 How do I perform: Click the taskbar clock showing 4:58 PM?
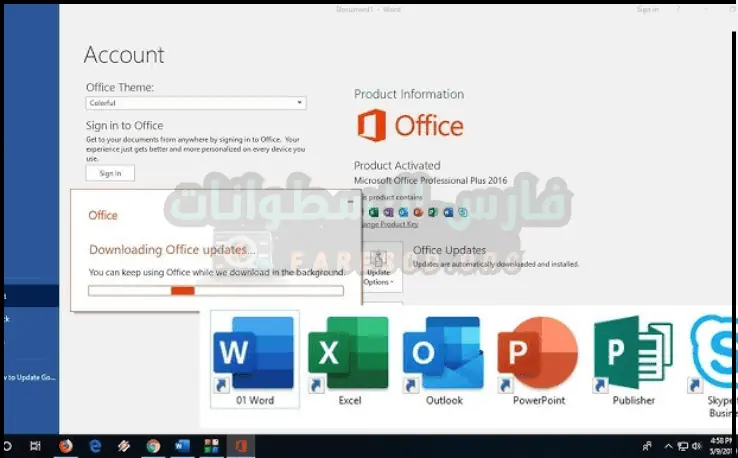[721, 446]
